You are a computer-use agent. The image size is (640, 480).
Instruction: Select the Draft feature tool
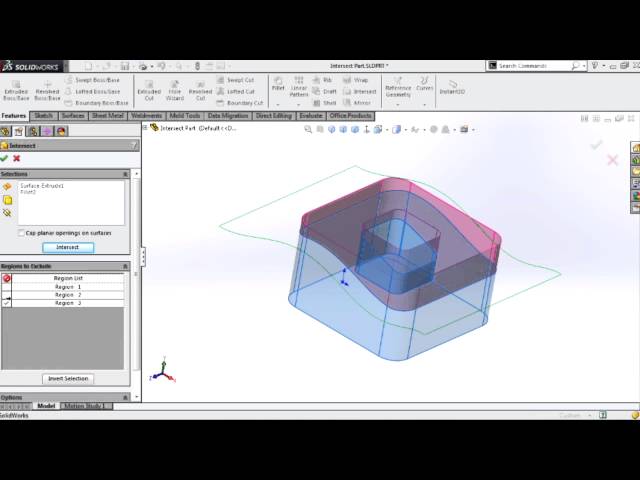(x=325, y=91)
